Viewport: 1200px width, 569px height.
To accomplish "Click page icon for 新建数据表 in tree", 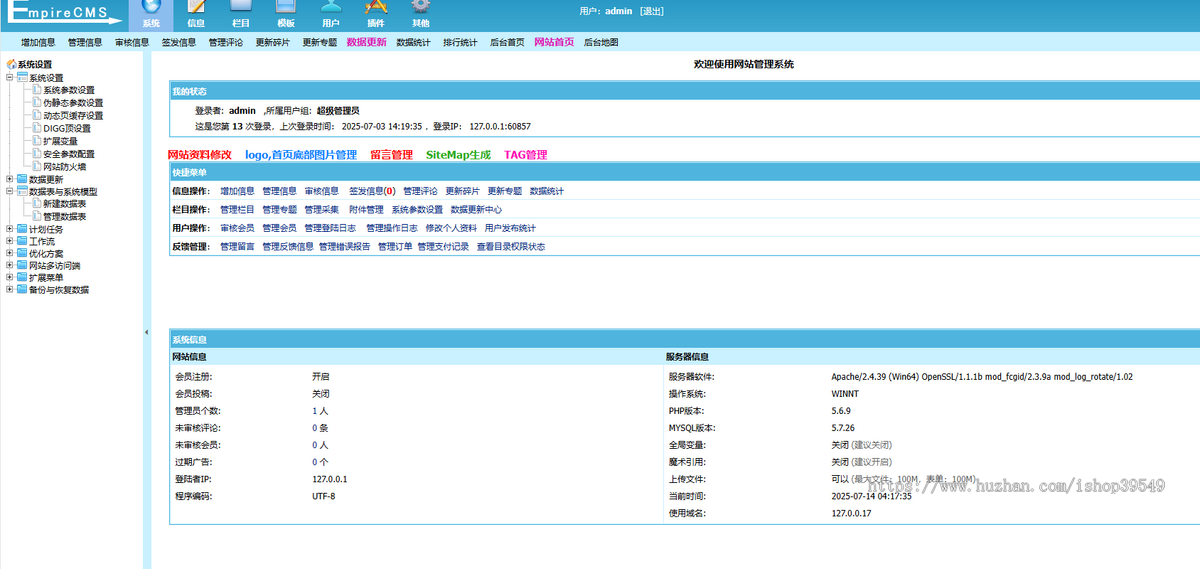I will [x=36, y=204].
